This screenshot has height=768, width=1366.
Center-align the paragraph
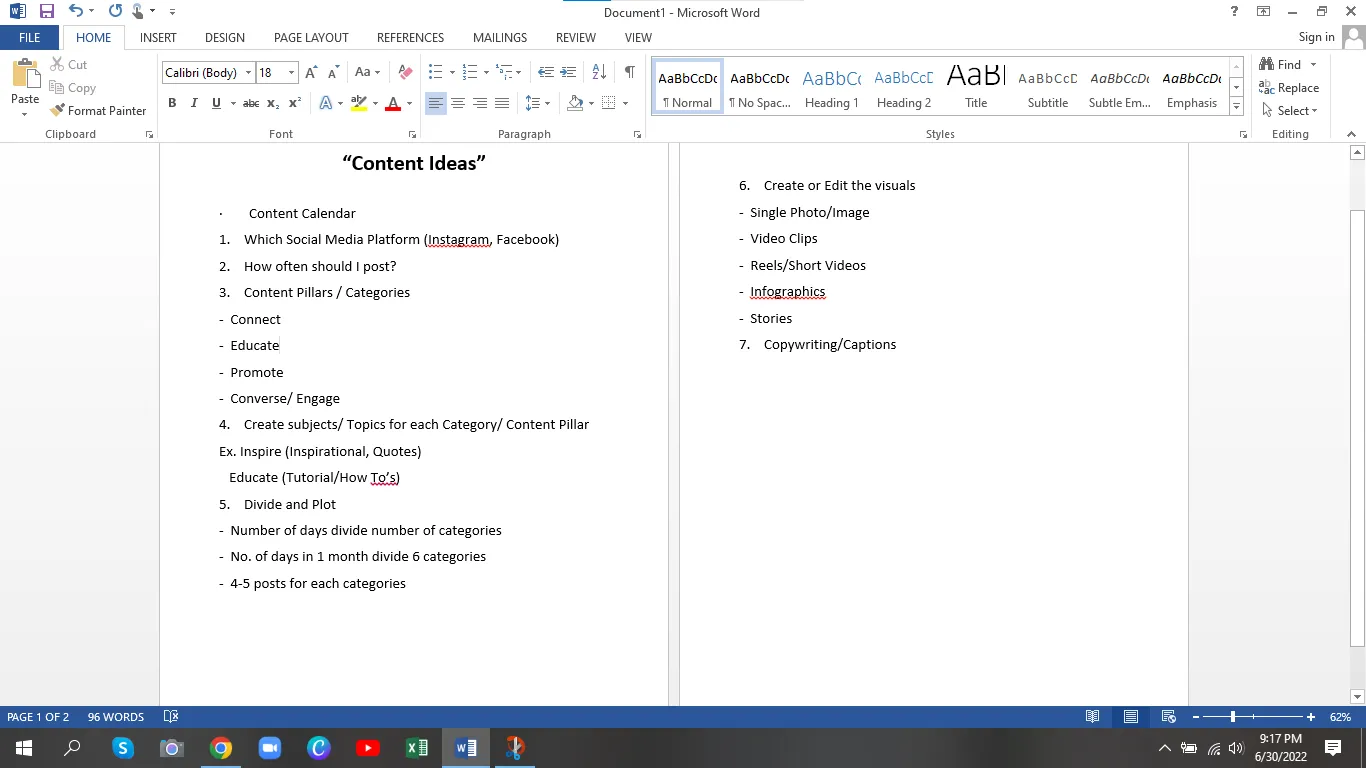tap(458, 103)
